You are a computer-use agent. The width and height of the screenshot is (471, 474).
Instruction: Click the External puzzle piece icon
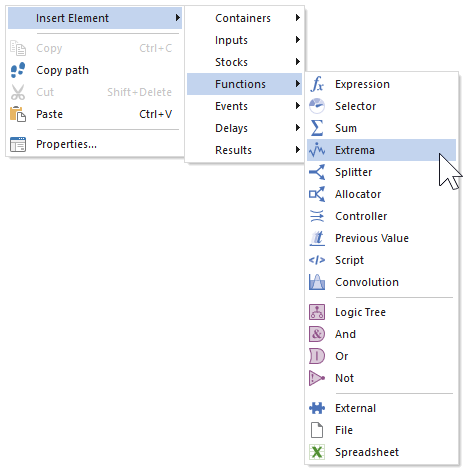coord(317,408)
